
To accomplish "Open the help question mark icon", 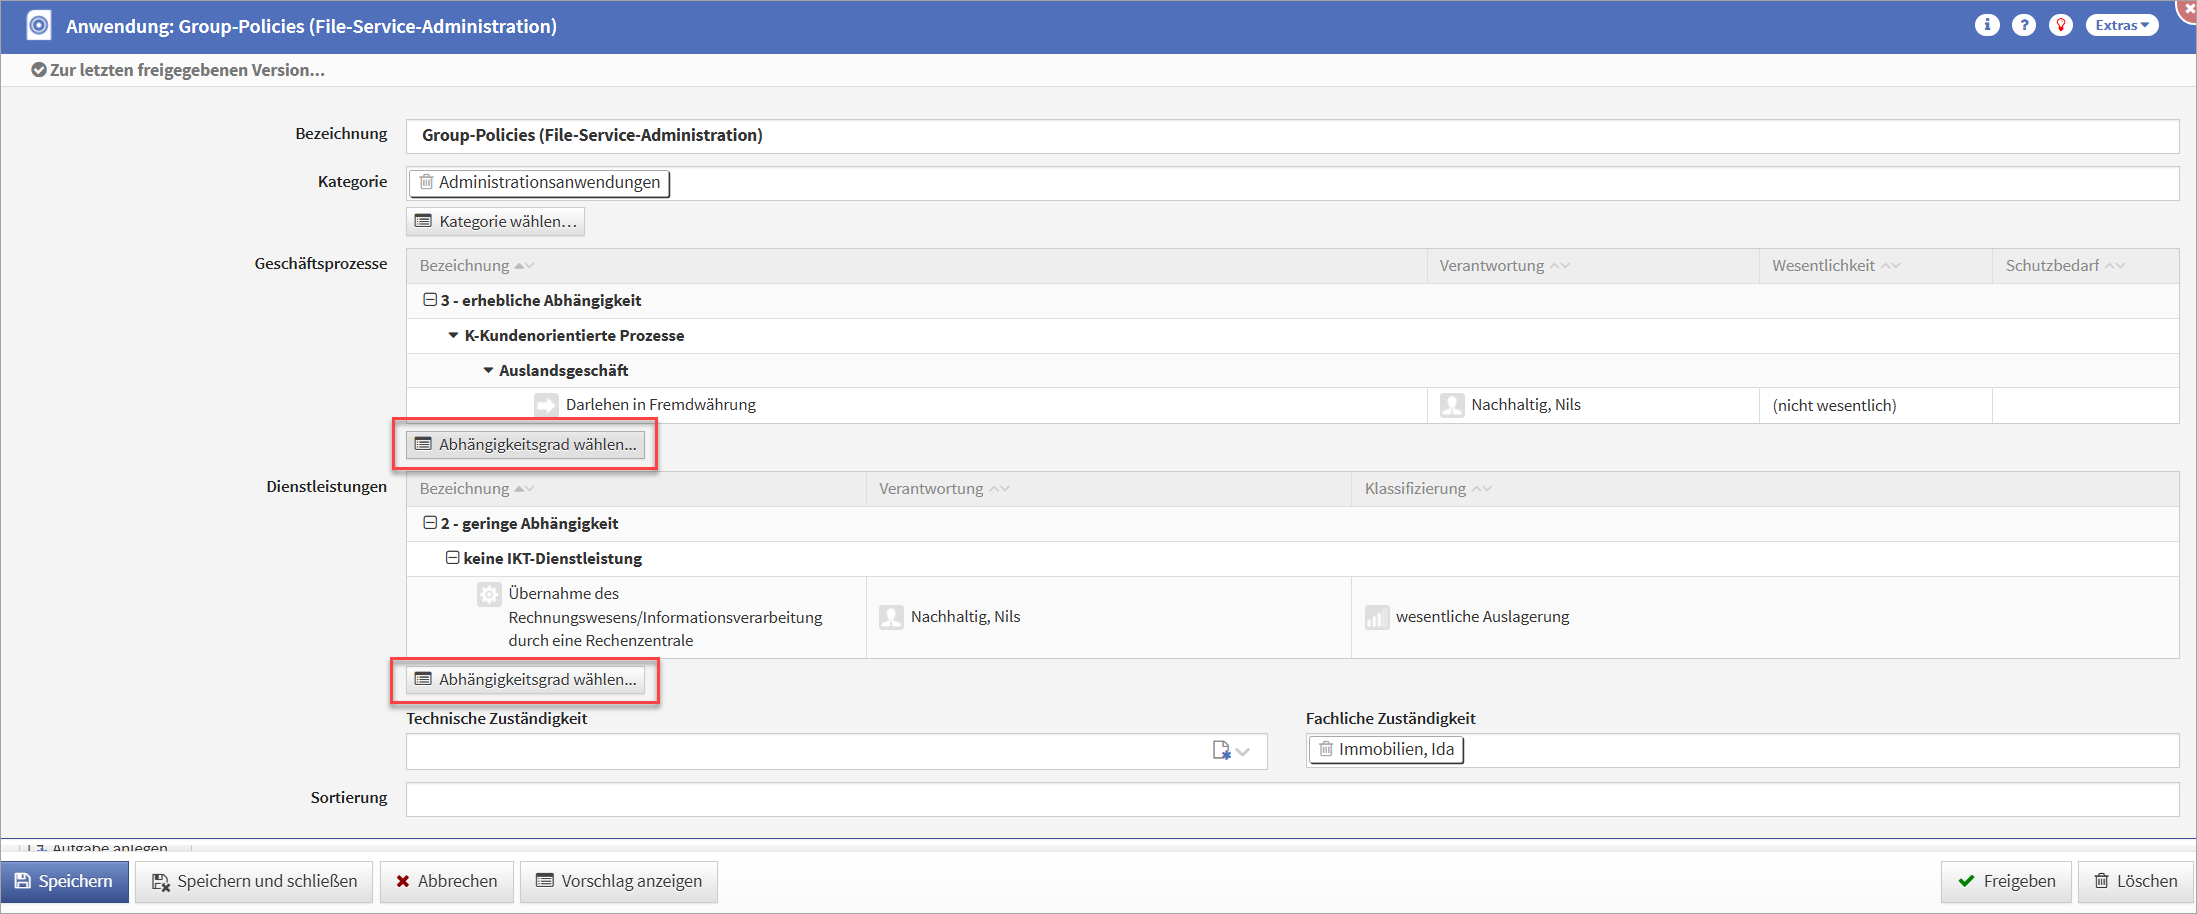I will pyautogui.click(x=2023, y=25).
